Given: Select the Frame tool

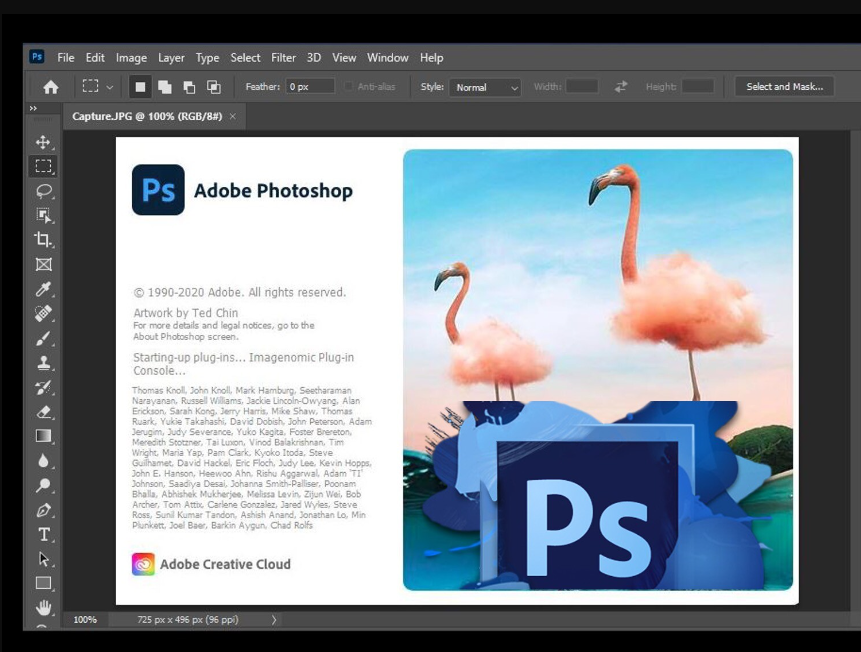Looking at the screenshot, I should click(x=43, y=264).
